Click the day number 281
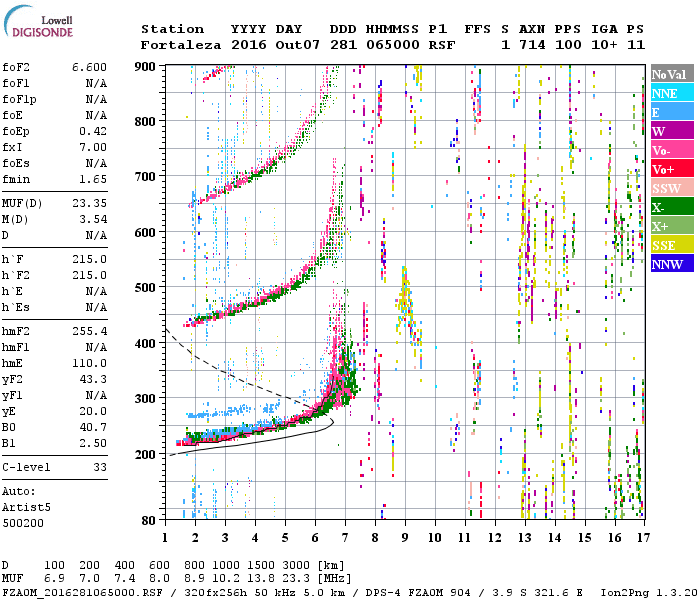The image size is (700, 600). point(343,45)
